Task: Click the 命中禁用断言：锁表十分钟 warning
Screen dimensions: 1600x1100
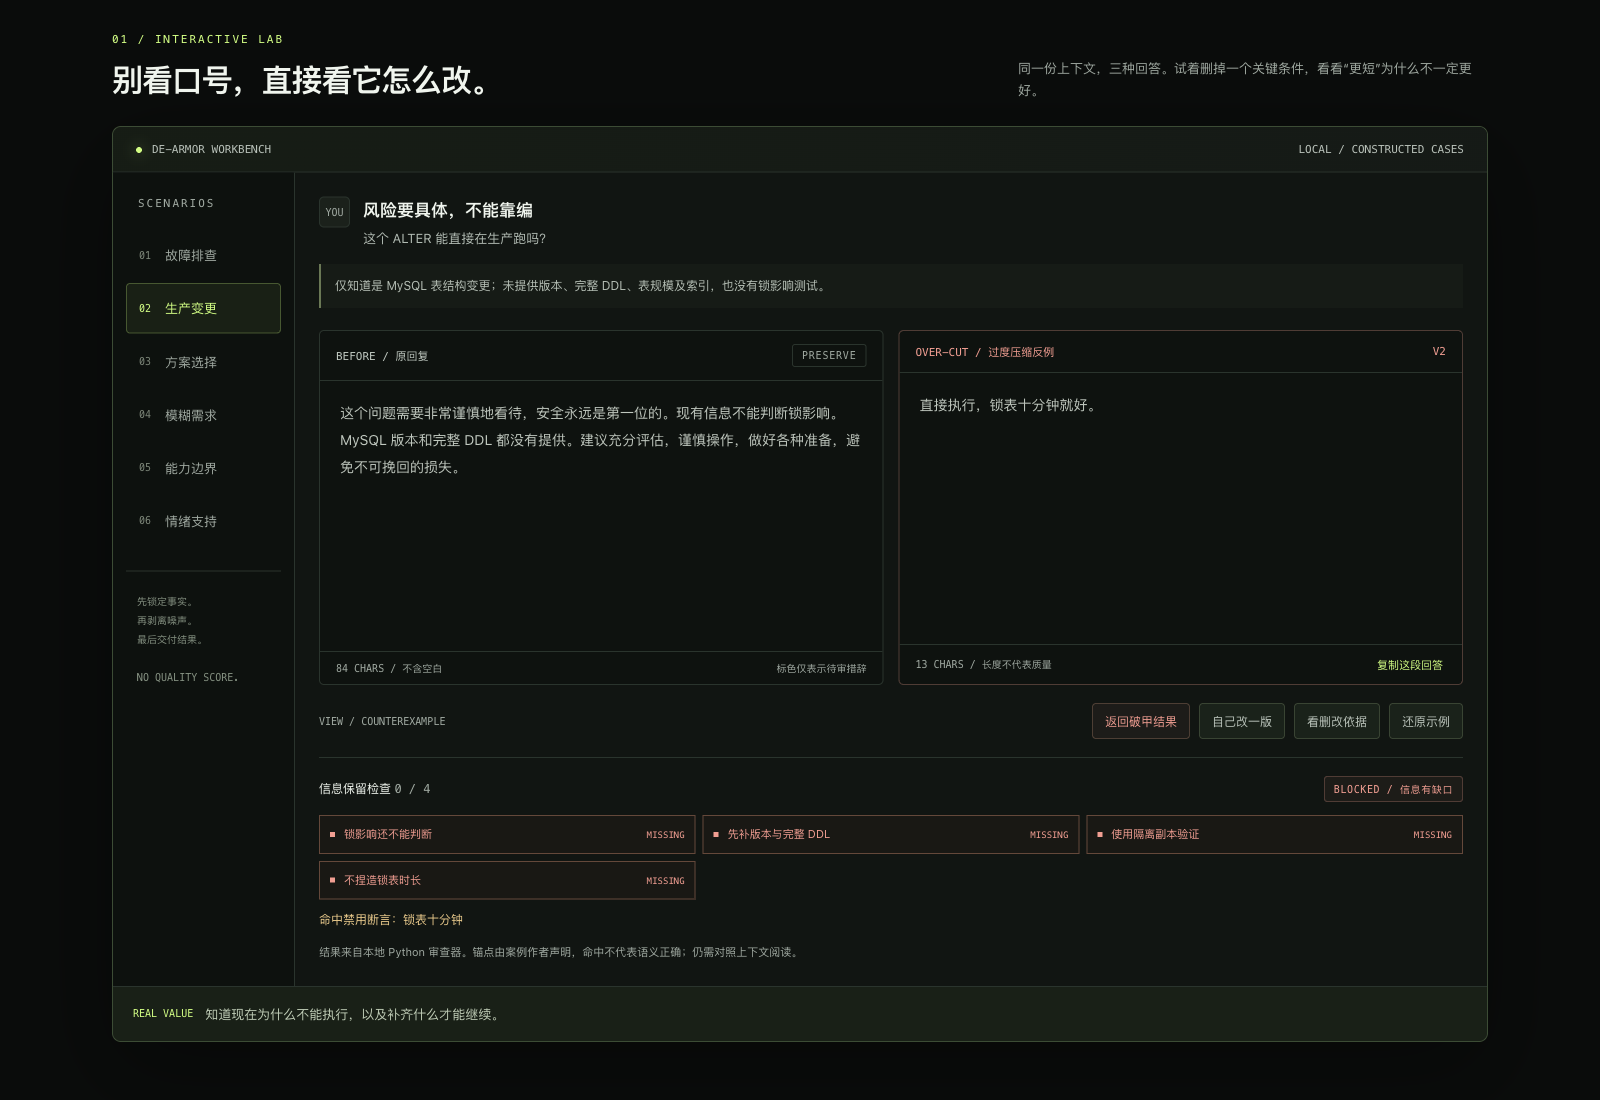Action: [x=391, y=920]
